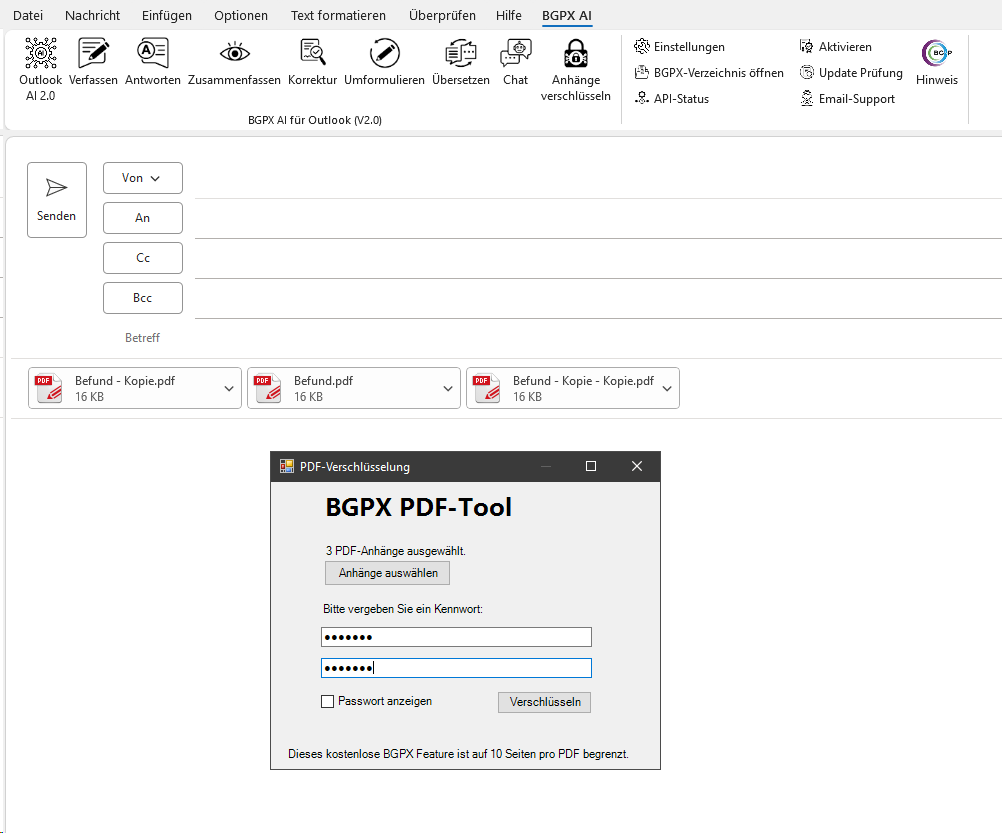Enable the Passwort anzeigen checkbox
This screenshot has width=1002, height=833.
pos(327,702)
